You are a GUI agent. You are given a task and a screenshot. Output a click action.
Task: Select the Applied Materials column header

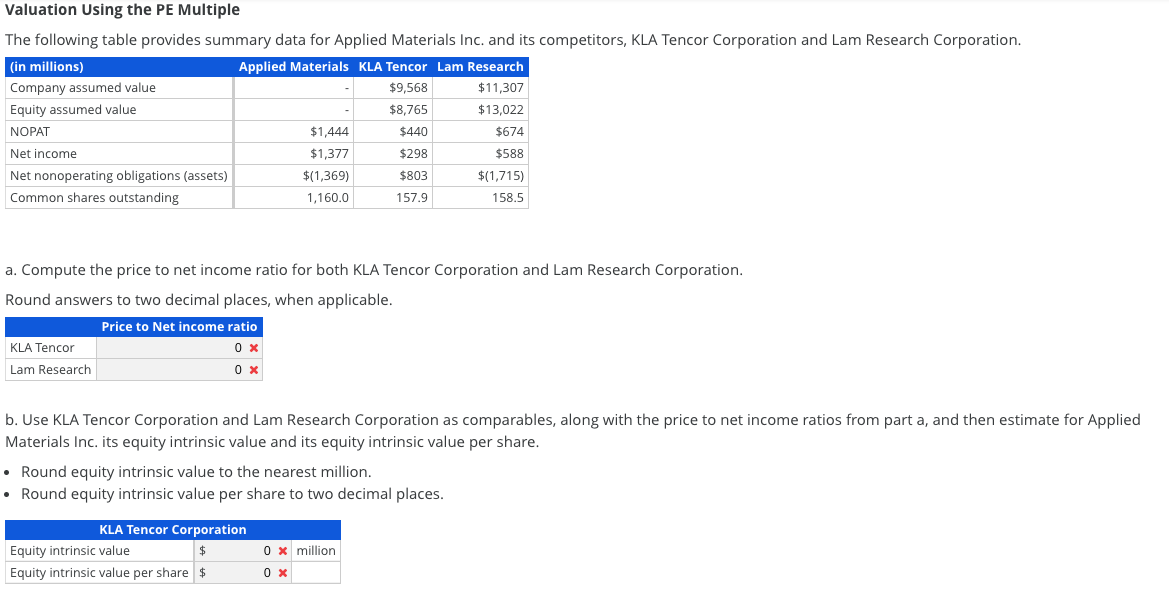point(293,66)
